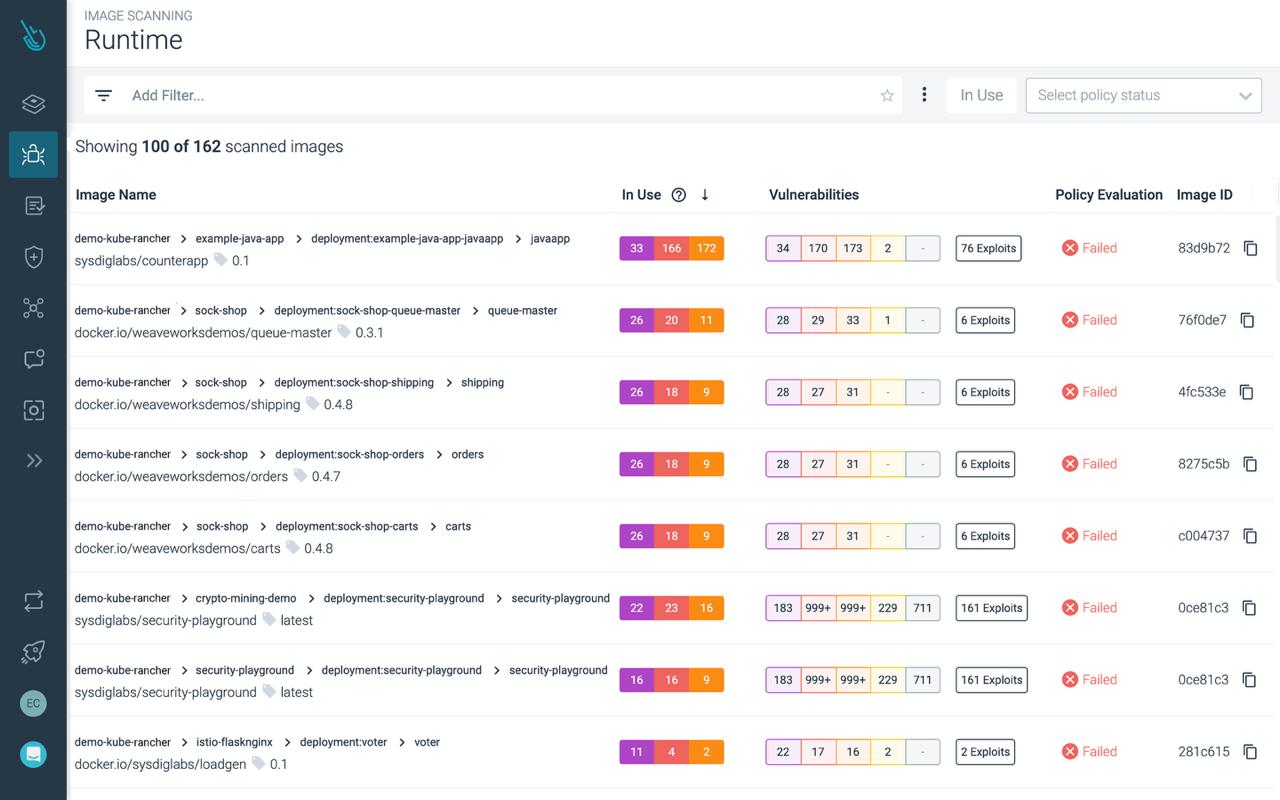
Task: Open the Failed policy evaluation for queue-master
Action: [1089, 319]
